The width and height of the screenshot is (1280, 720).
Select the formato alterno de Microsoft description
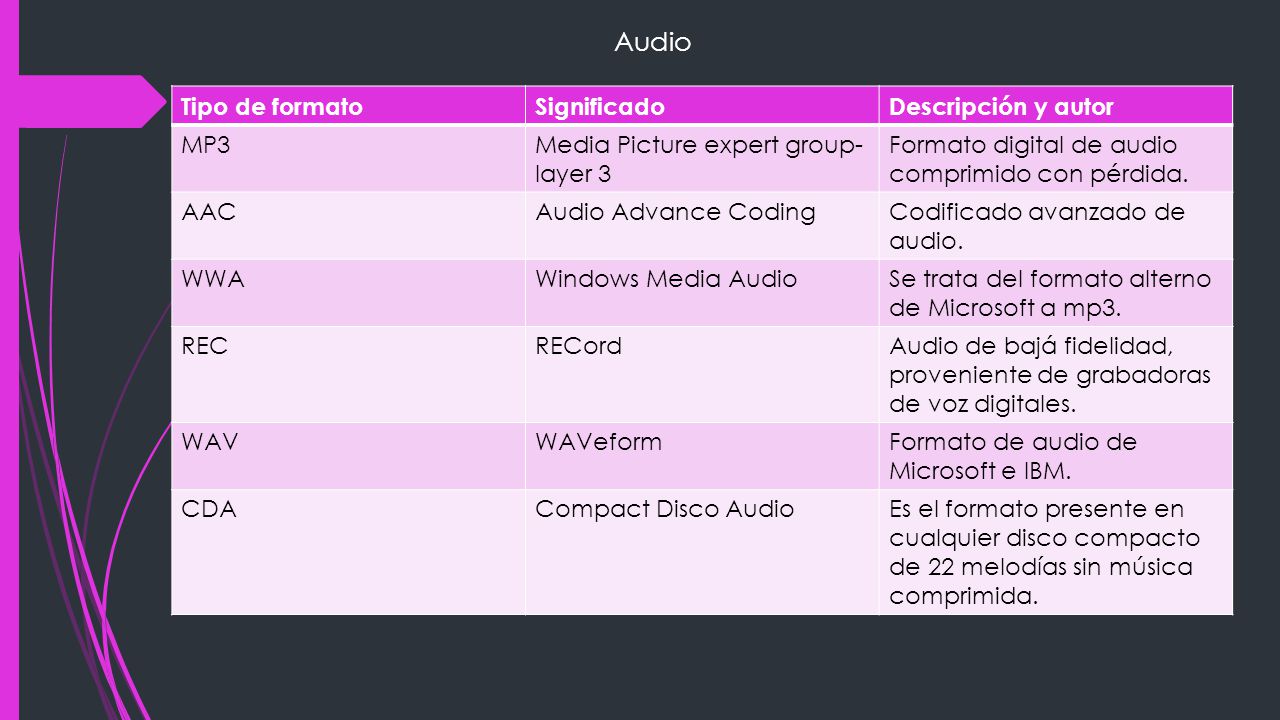[1055, 293]
